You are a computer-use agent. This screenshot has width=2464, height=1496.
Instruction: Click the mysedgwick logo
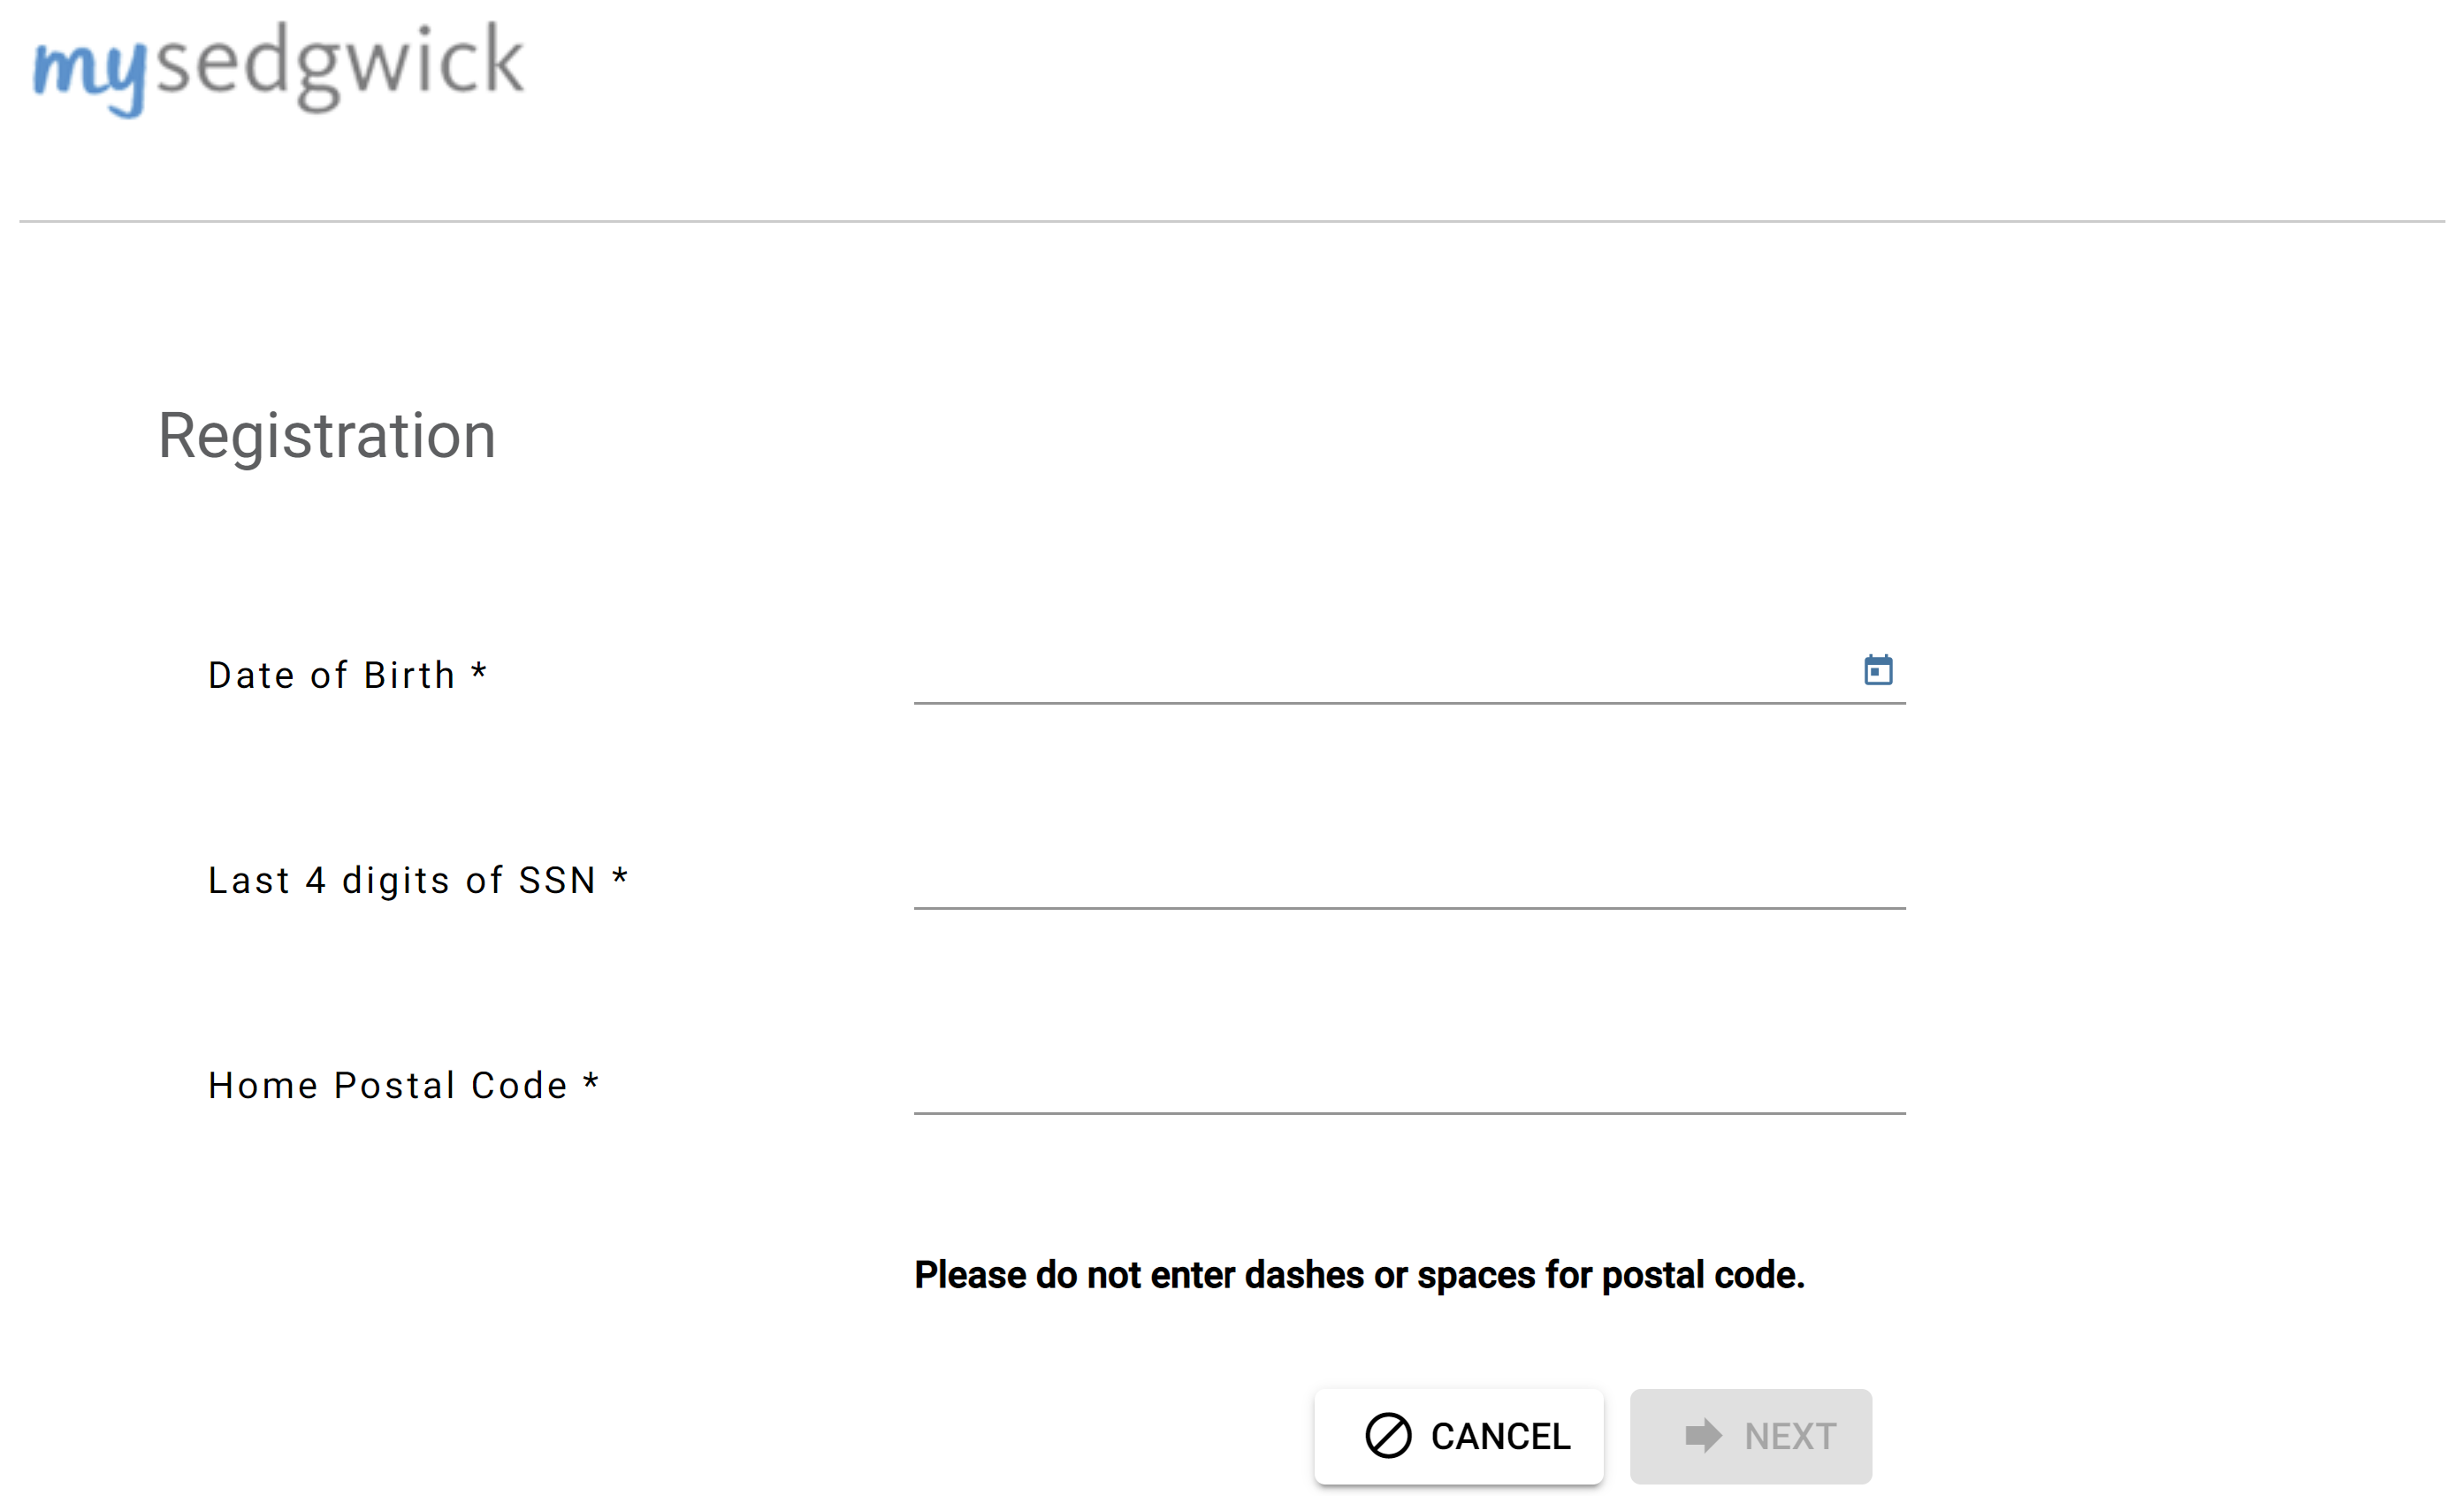pos(278,68)
